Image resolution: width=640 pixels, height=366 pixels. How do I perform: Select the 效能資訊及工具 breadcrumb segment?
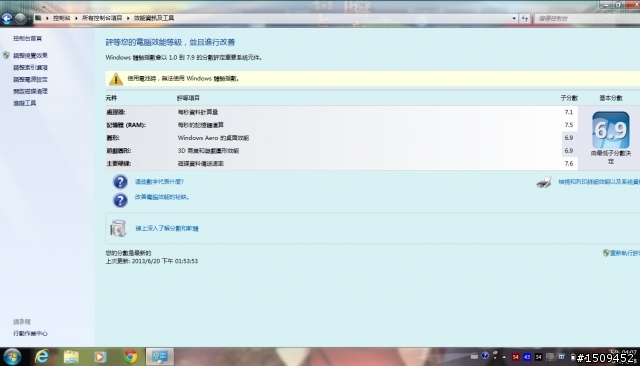pyautogui.click(x=154, y=18)
